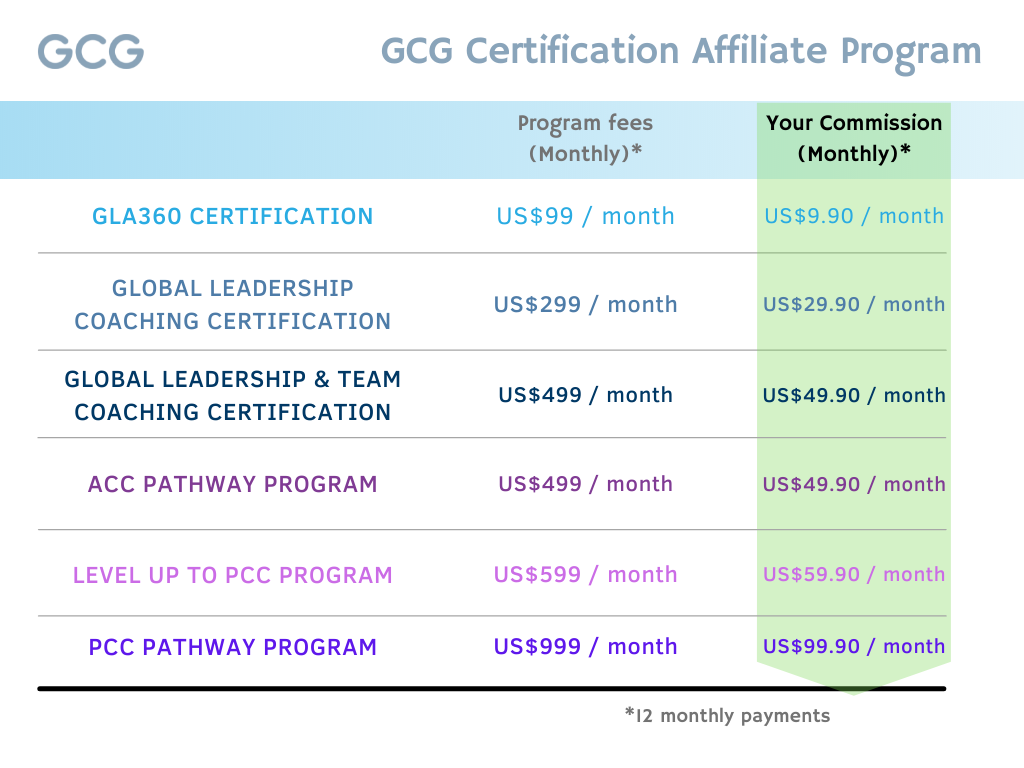
Task: Click the US$9.90 / month commission
Action: tap(854, 216)
